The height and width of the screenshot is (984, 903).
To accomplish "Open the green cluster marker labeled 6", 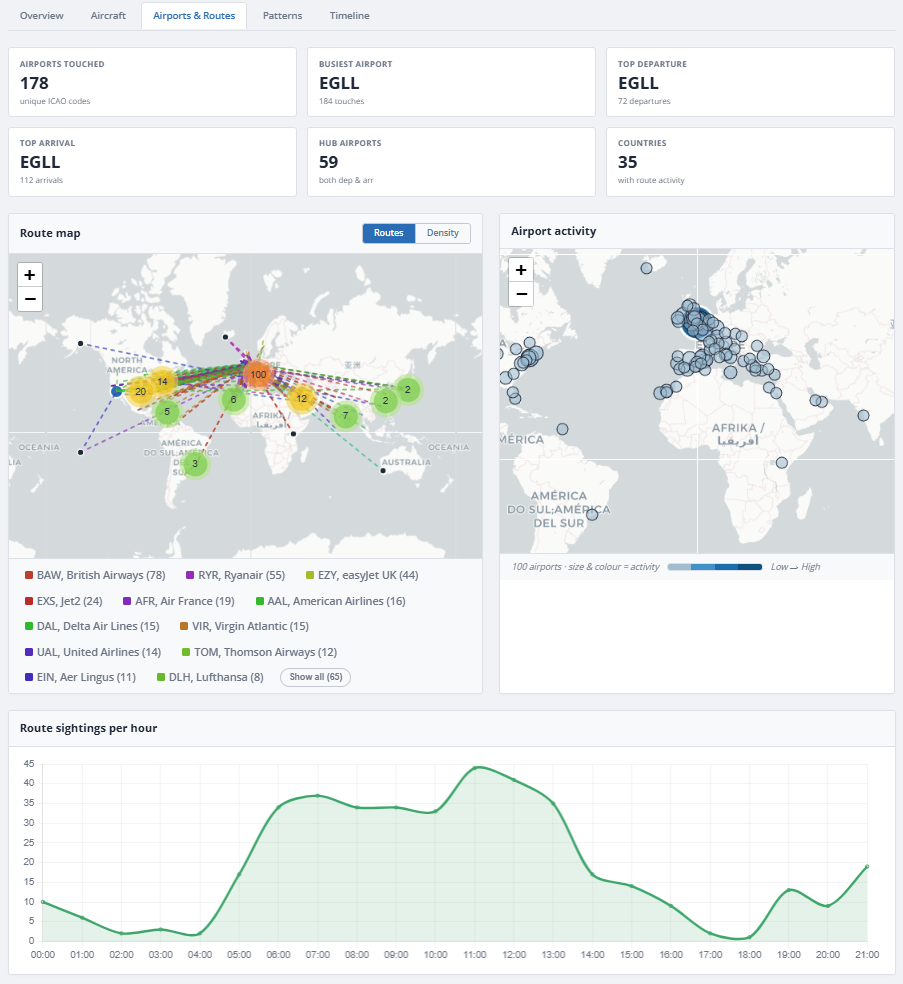I will (233, 399).
